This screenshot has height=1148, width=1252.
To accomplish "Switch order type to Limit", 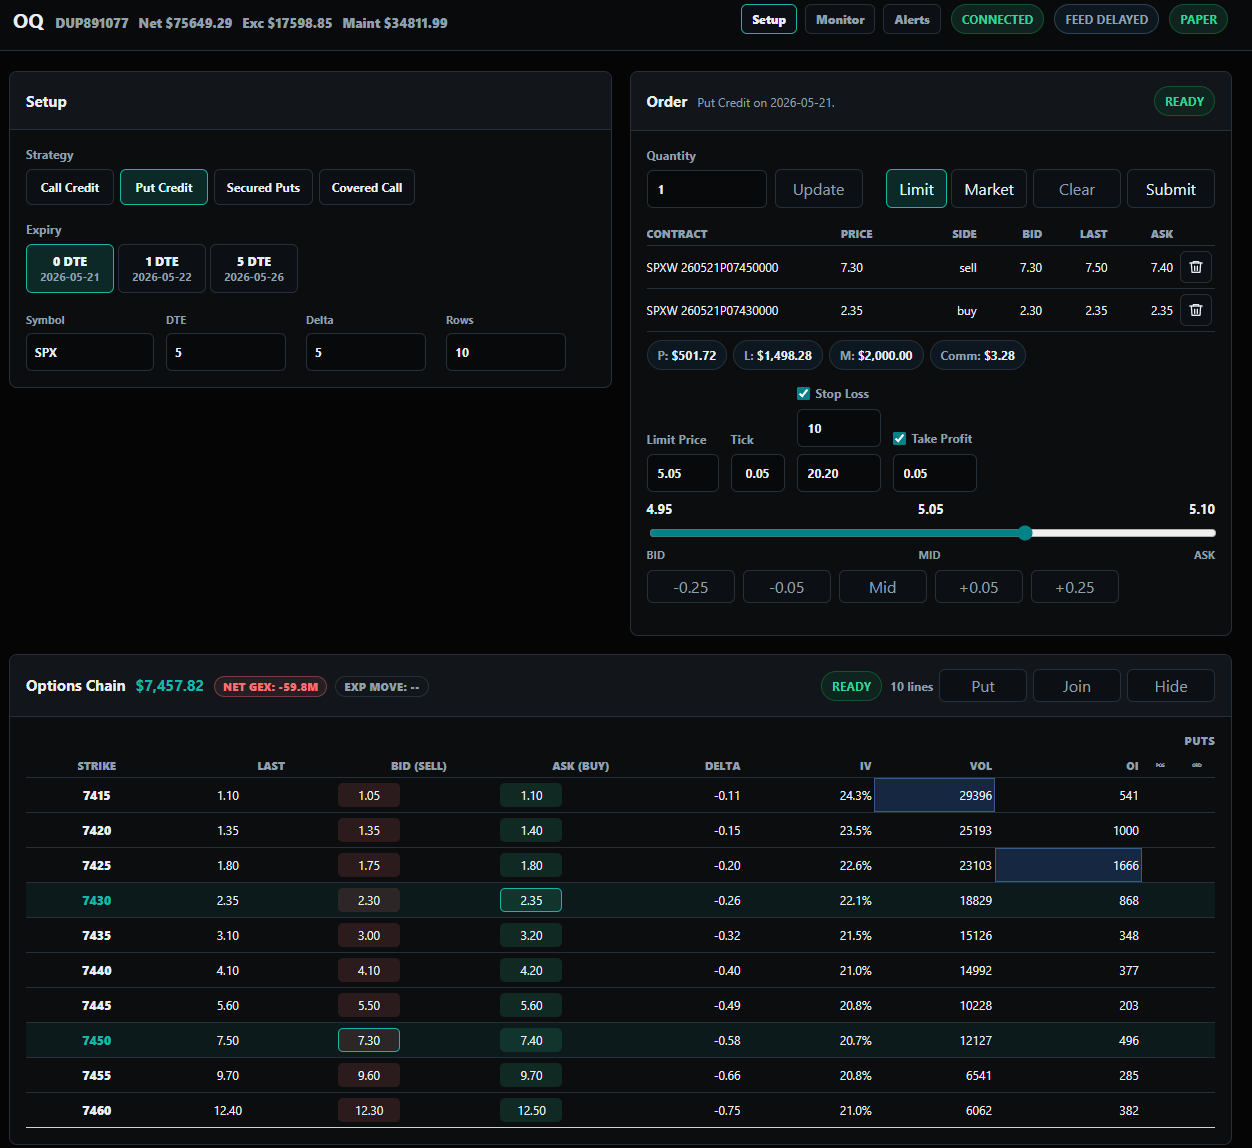I will 916,189.
